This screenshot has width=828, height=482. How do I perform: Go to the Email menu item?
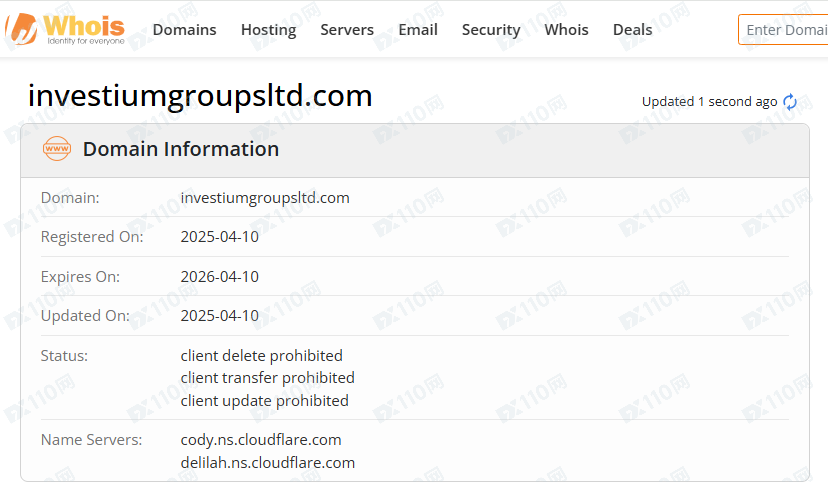click(x=418, y=30)
